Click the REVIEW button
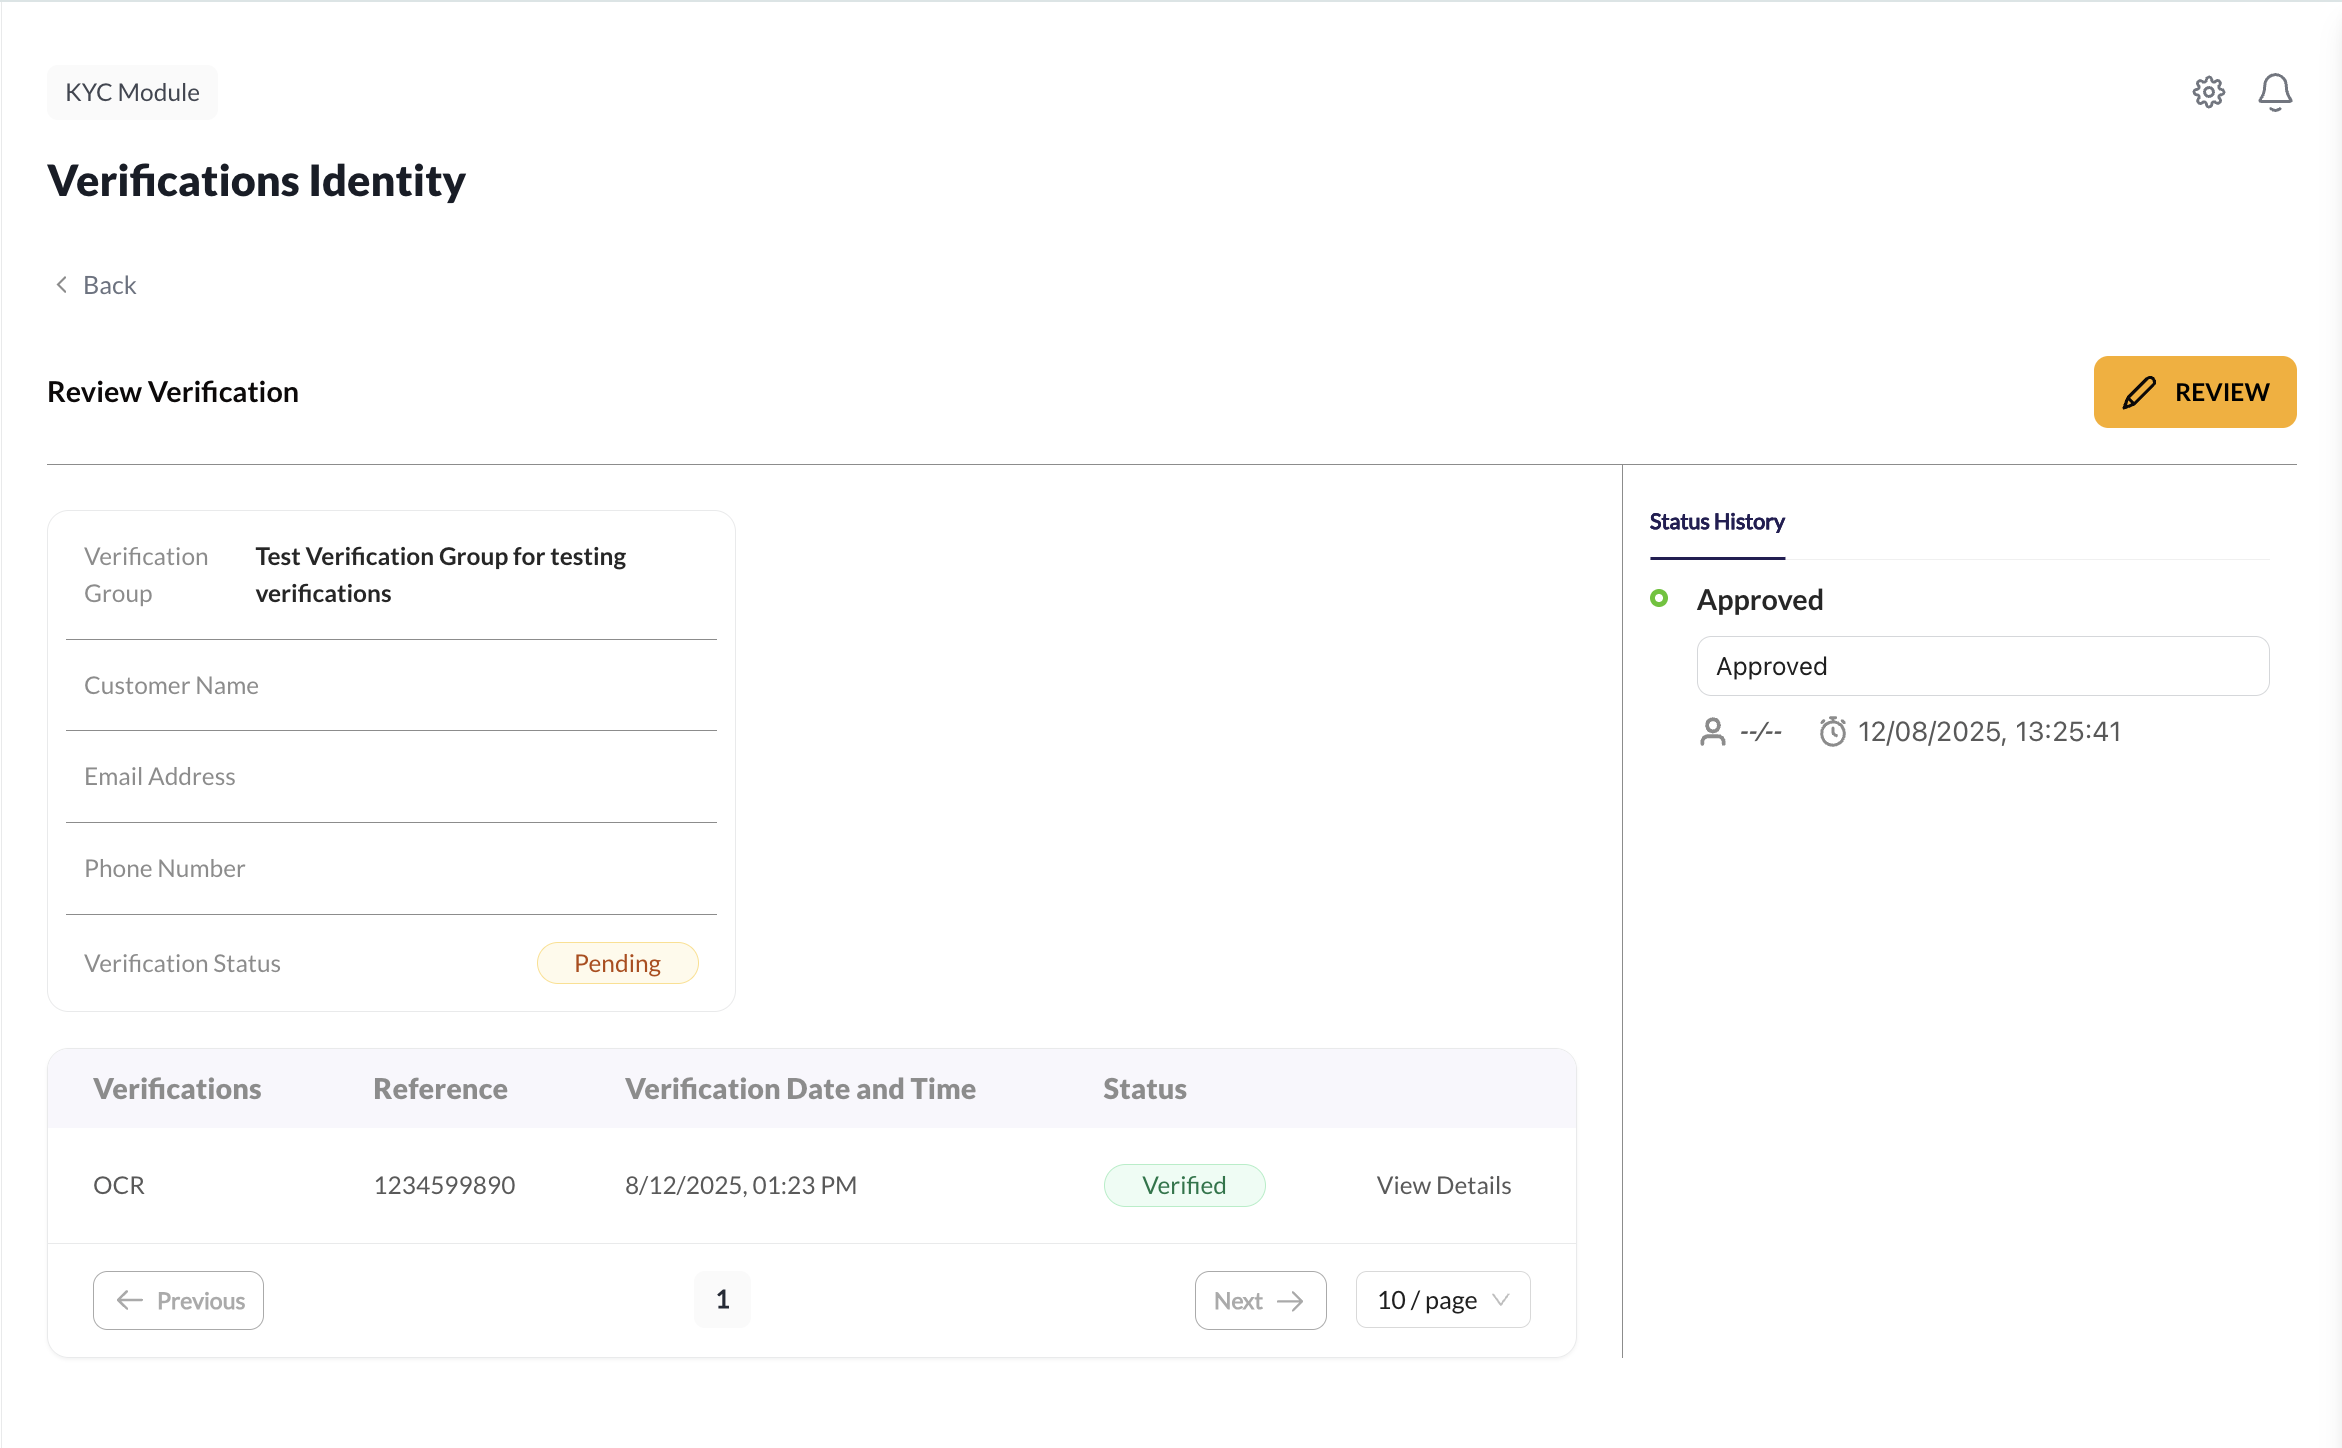 tap(2194, 392)
